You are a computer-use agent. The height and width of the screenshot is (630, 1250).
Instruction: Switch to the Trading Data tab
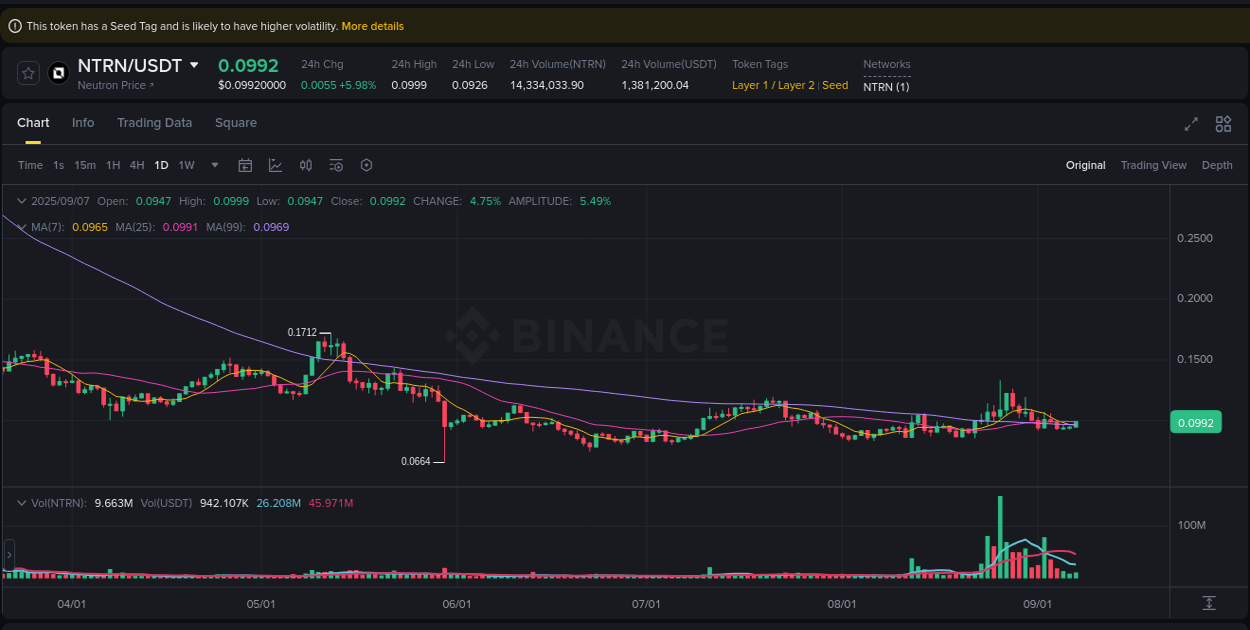(155, 123)
